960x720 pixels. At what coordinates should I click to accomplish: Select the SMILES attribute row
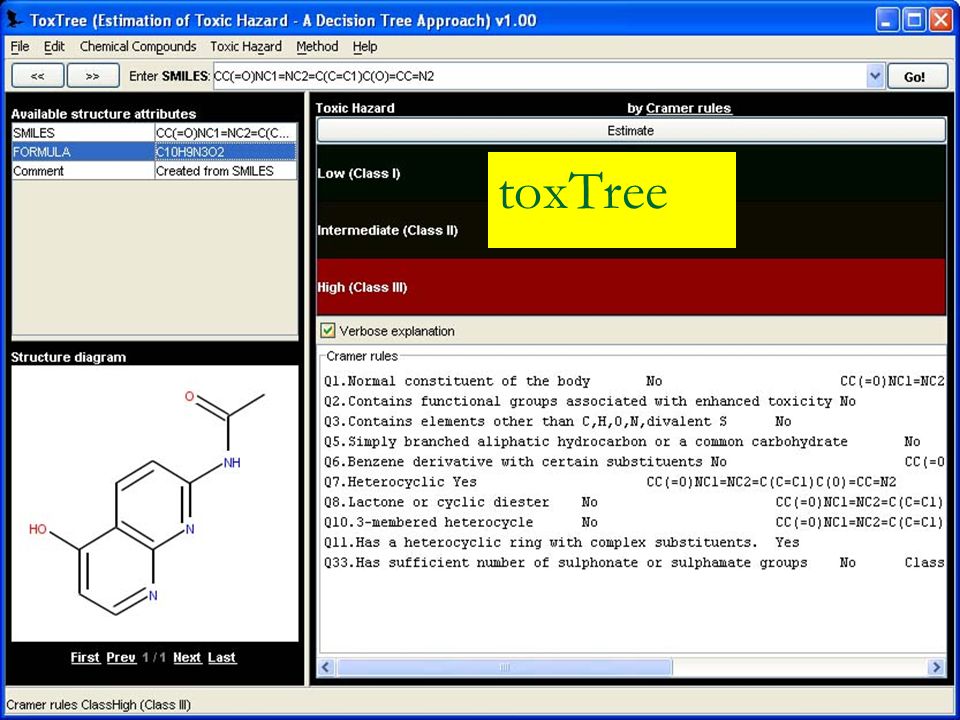[x=154, y=133]
